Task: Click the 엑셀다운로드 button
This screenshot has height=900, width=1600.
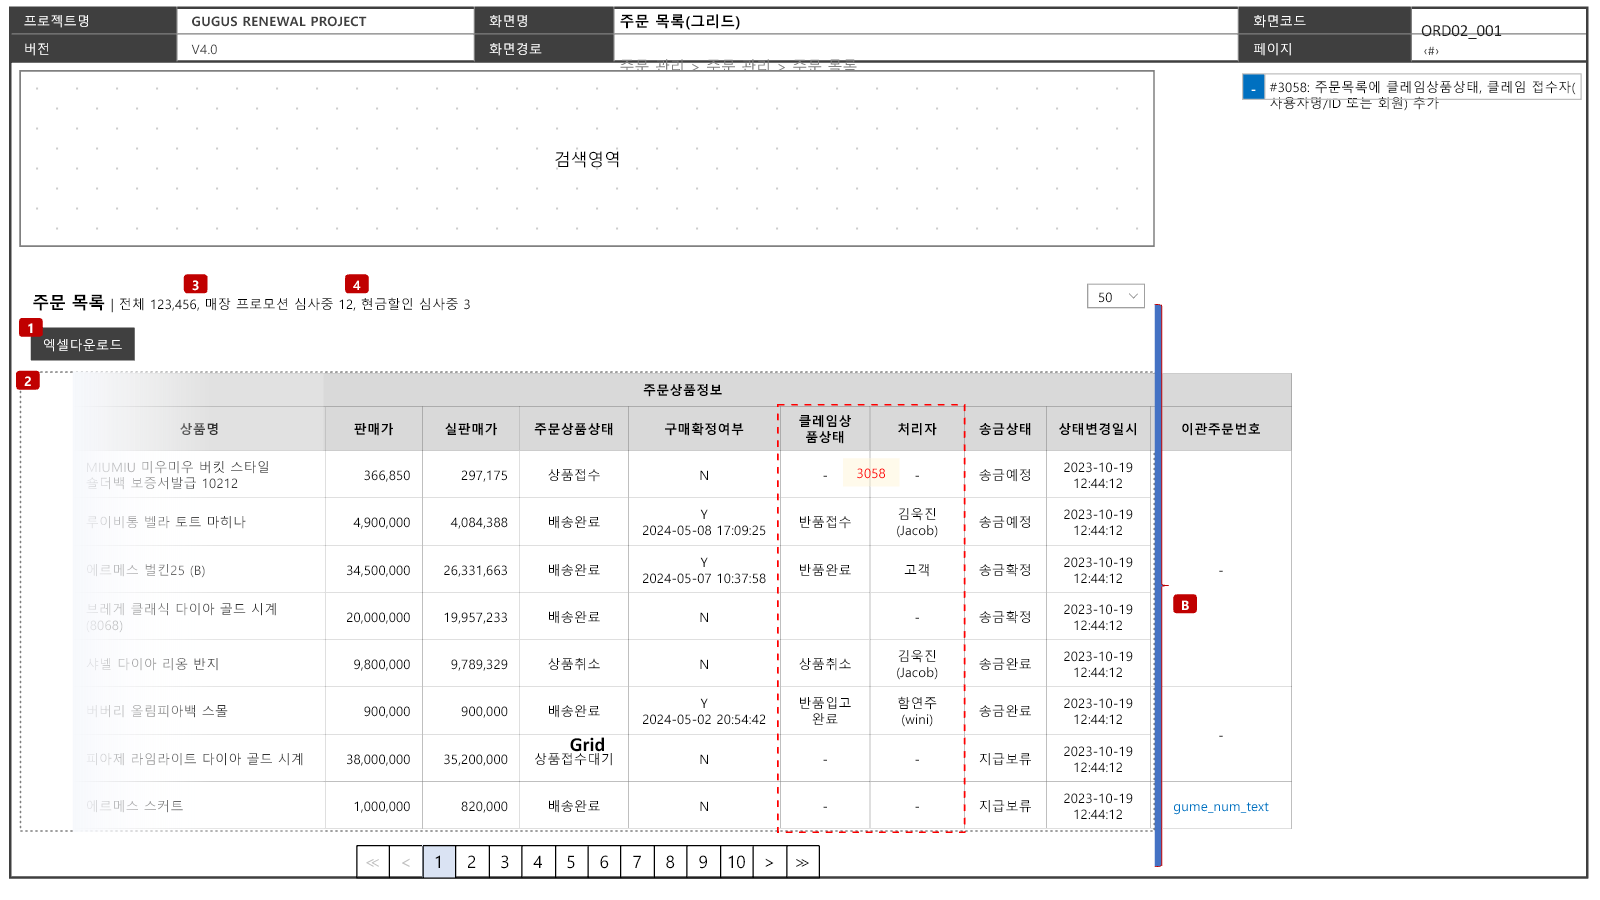Action: pos(82,344)
